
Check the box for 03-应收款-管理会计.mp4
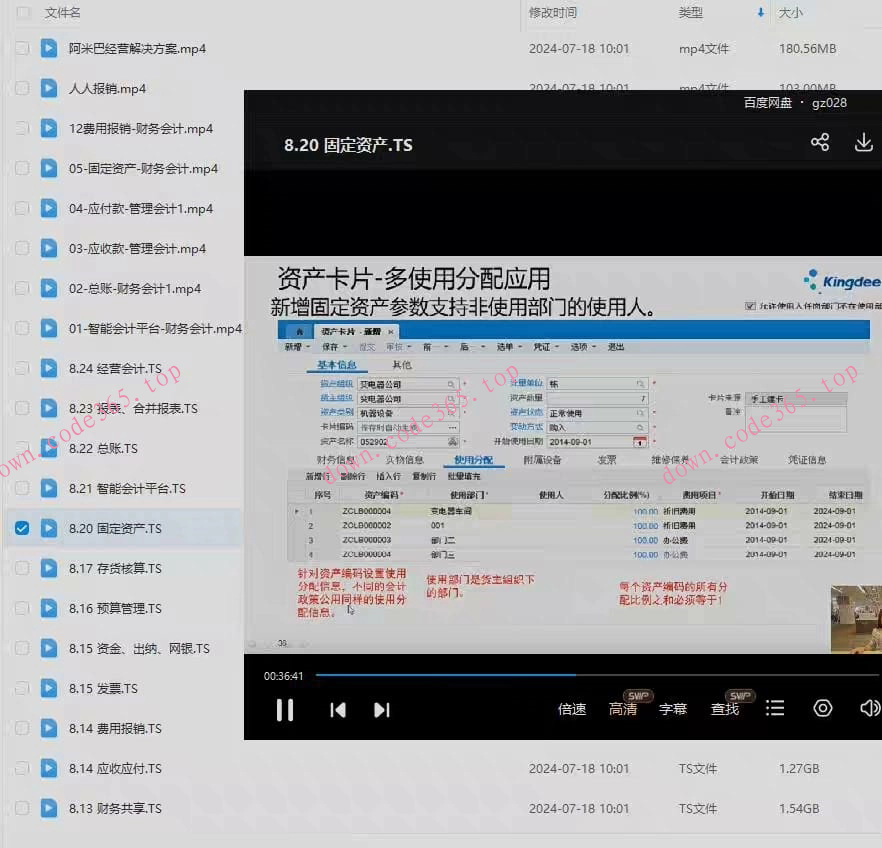pyautogui.click(x=22, y=248)
